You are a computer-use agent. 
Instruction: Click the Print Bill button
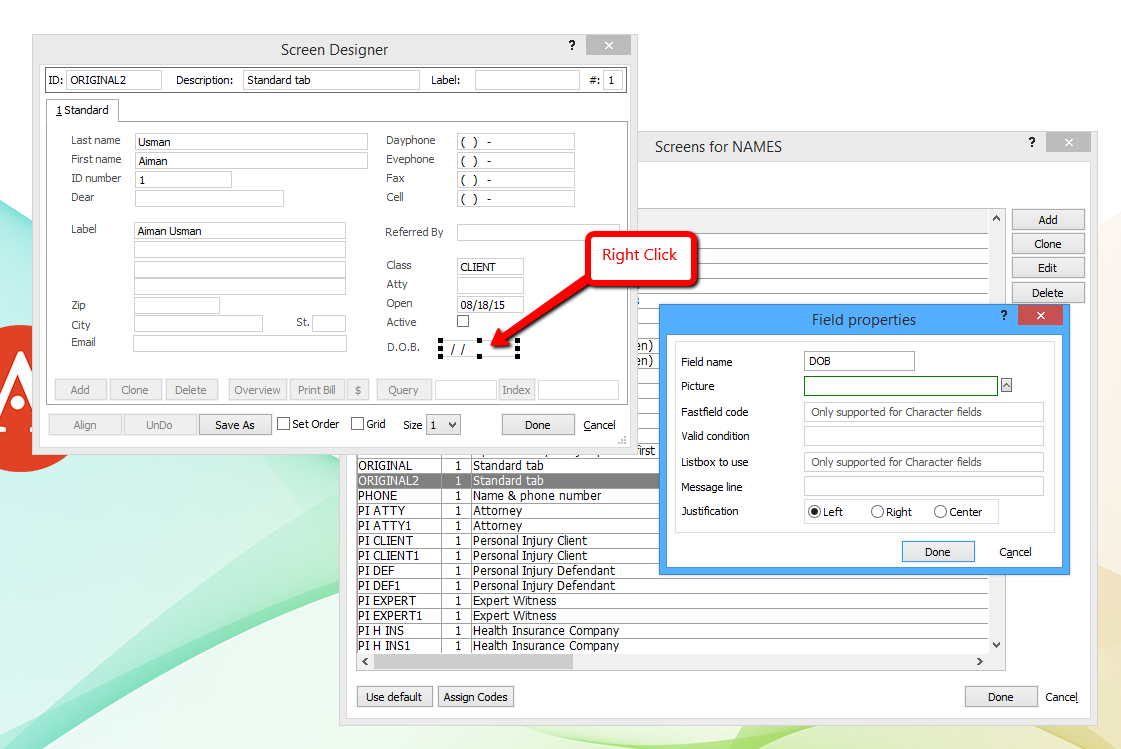click(319, 389)
